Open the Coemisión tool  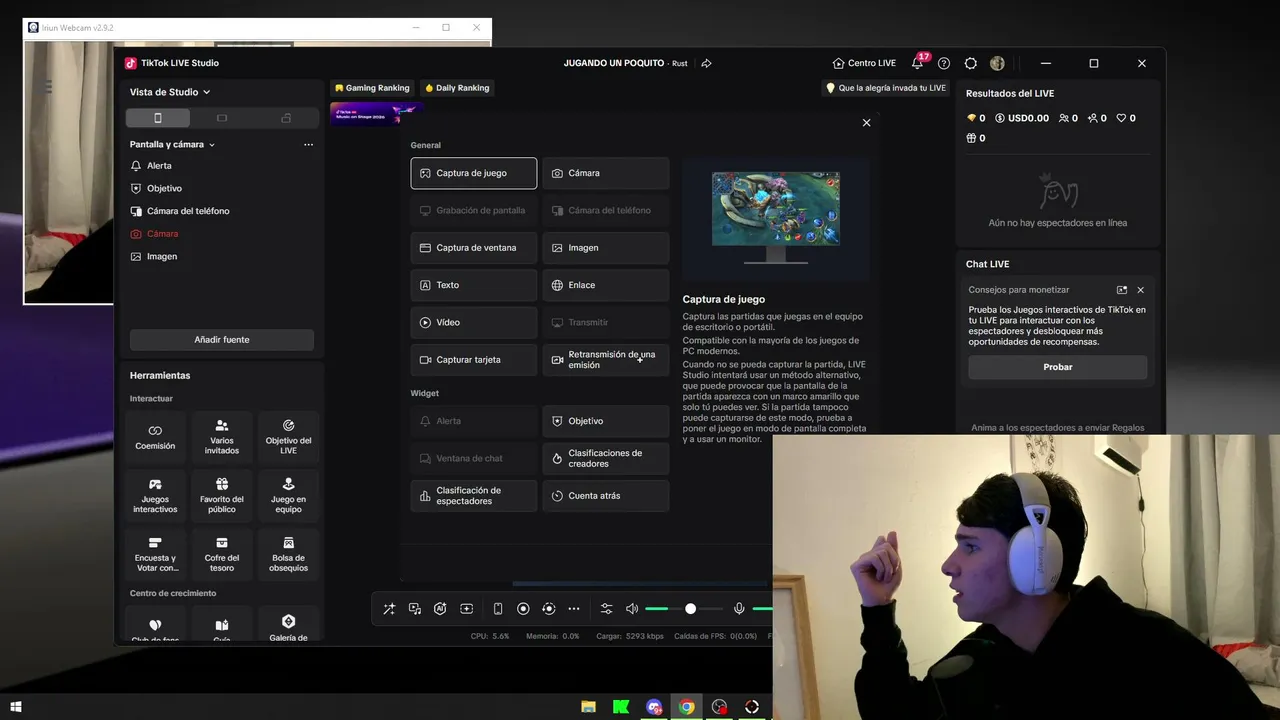coord(155,436)
